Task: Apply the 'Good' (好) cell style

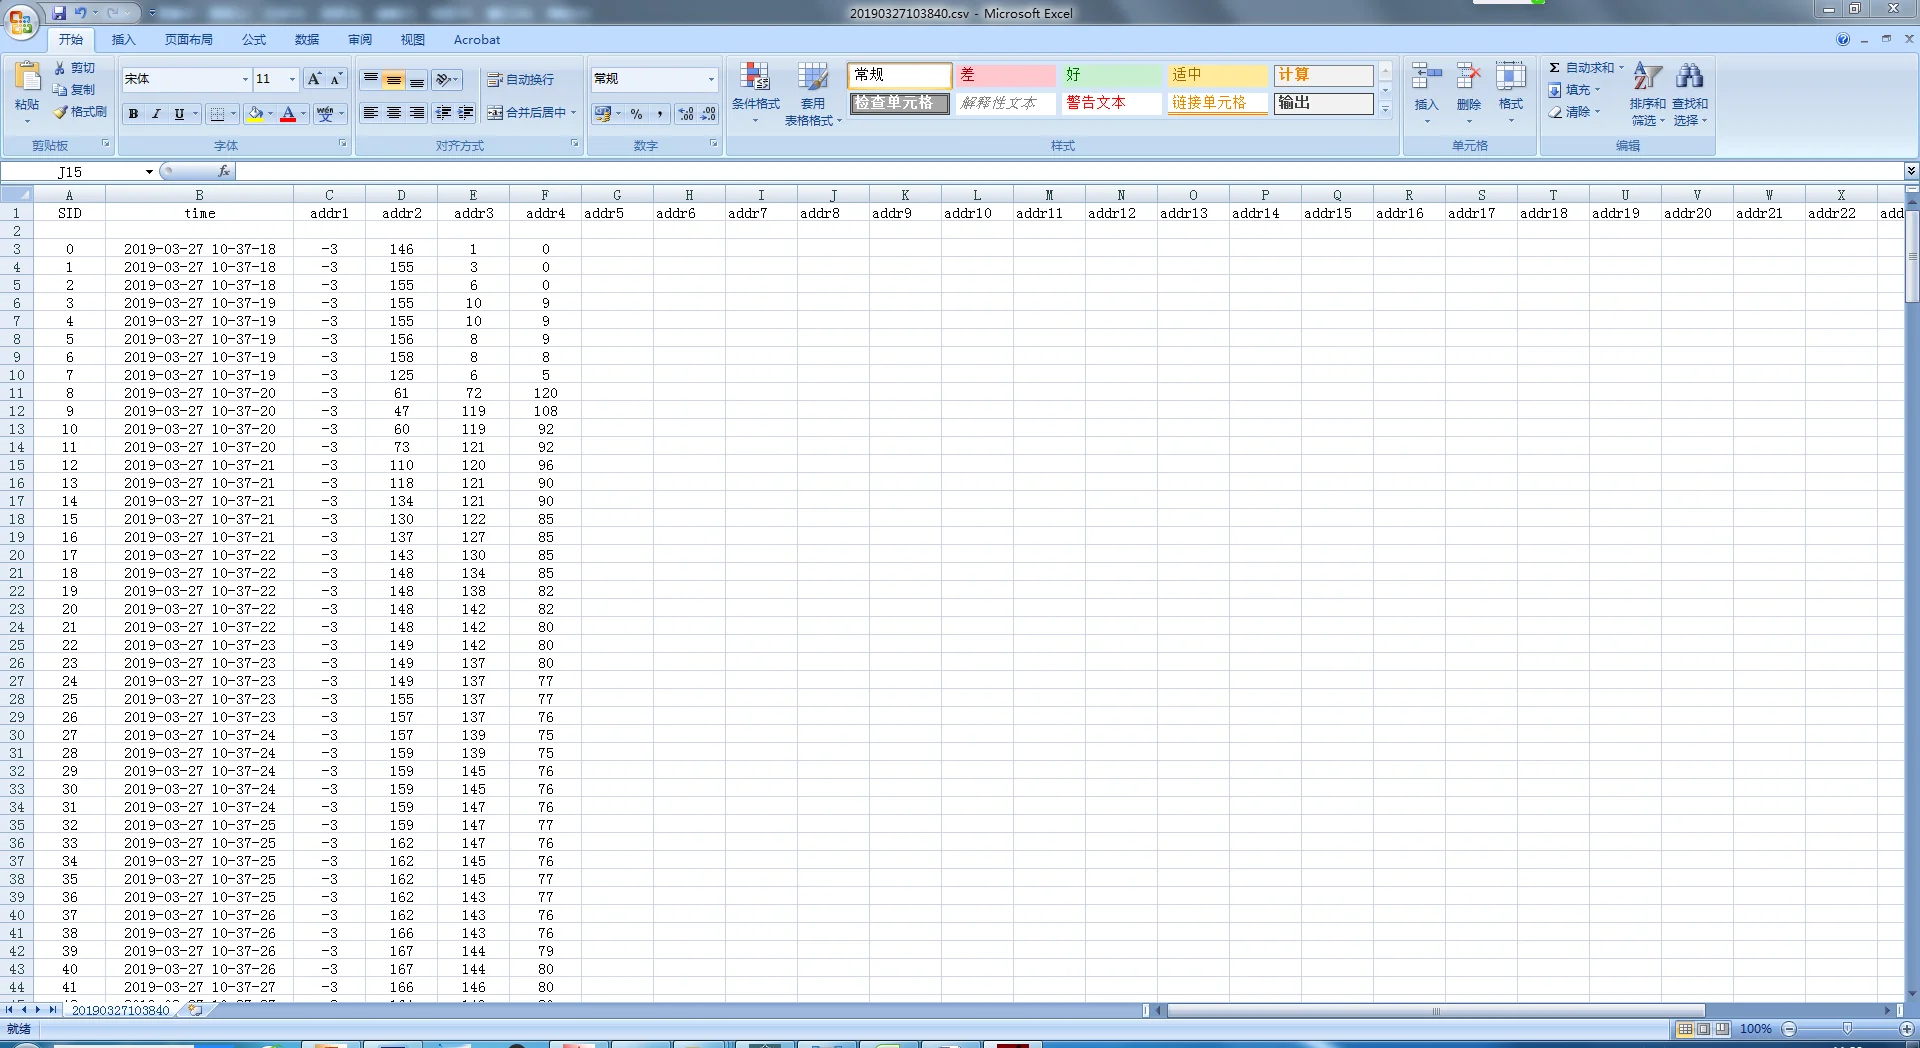Action: tap(1110, 75)
